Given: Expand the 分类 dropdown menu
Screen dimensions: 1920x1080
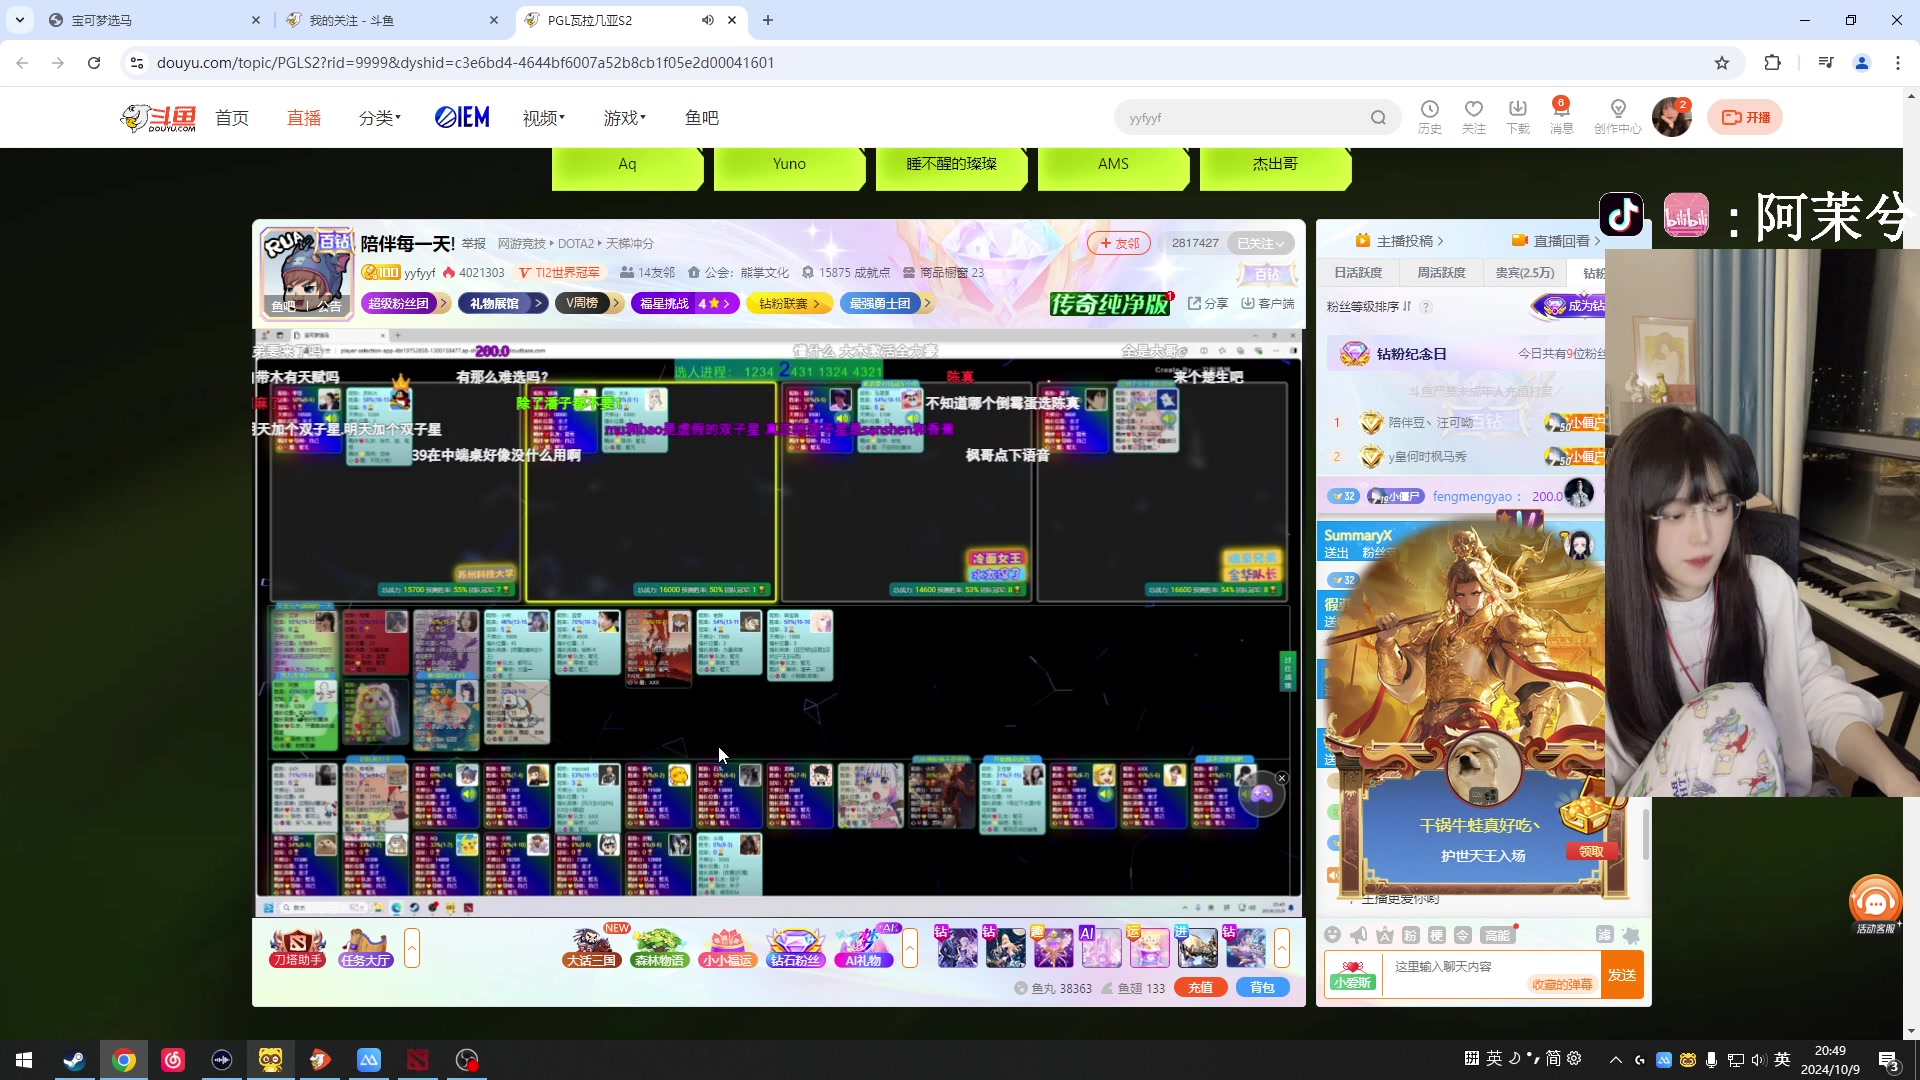Looking at the screenshot, I should click(x=380, y=118).
